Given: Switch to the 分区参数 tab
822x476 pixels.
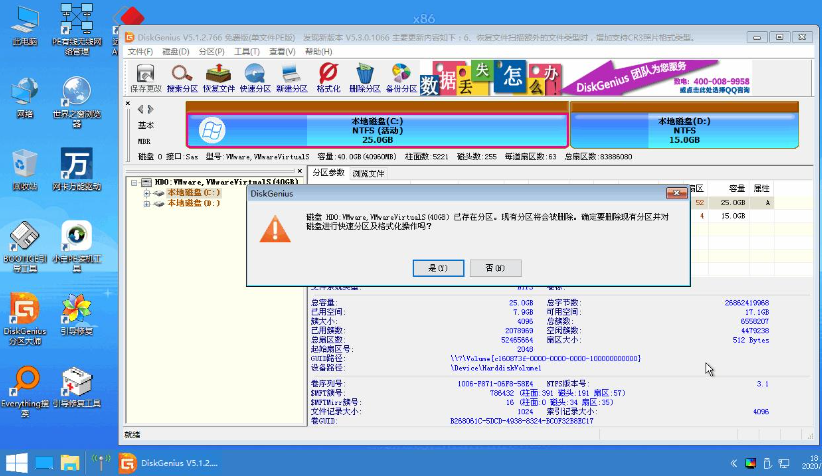Looking at the screenshot, I should pyautogui.click(x=328, y=173).
